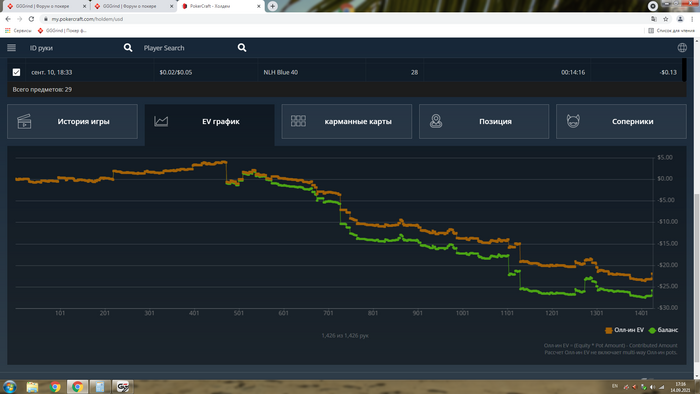
Task: Go back with the browser back arrow
Action: pos(8,19)
